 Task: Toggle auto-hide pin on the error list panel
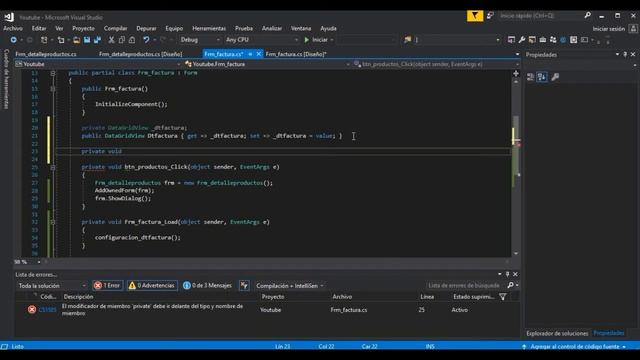507,274
